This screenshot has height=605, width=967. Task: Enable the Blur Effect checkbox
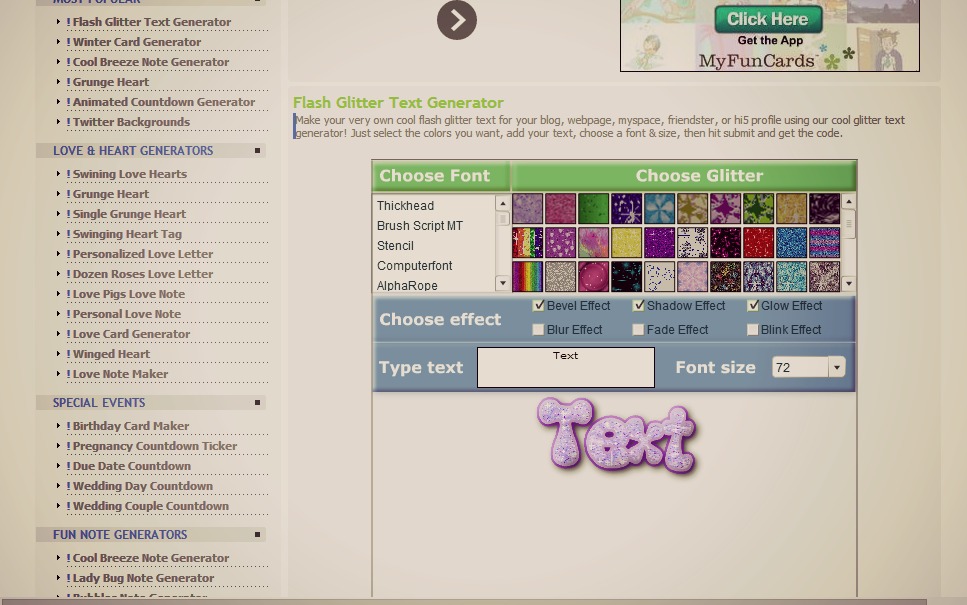539,330
